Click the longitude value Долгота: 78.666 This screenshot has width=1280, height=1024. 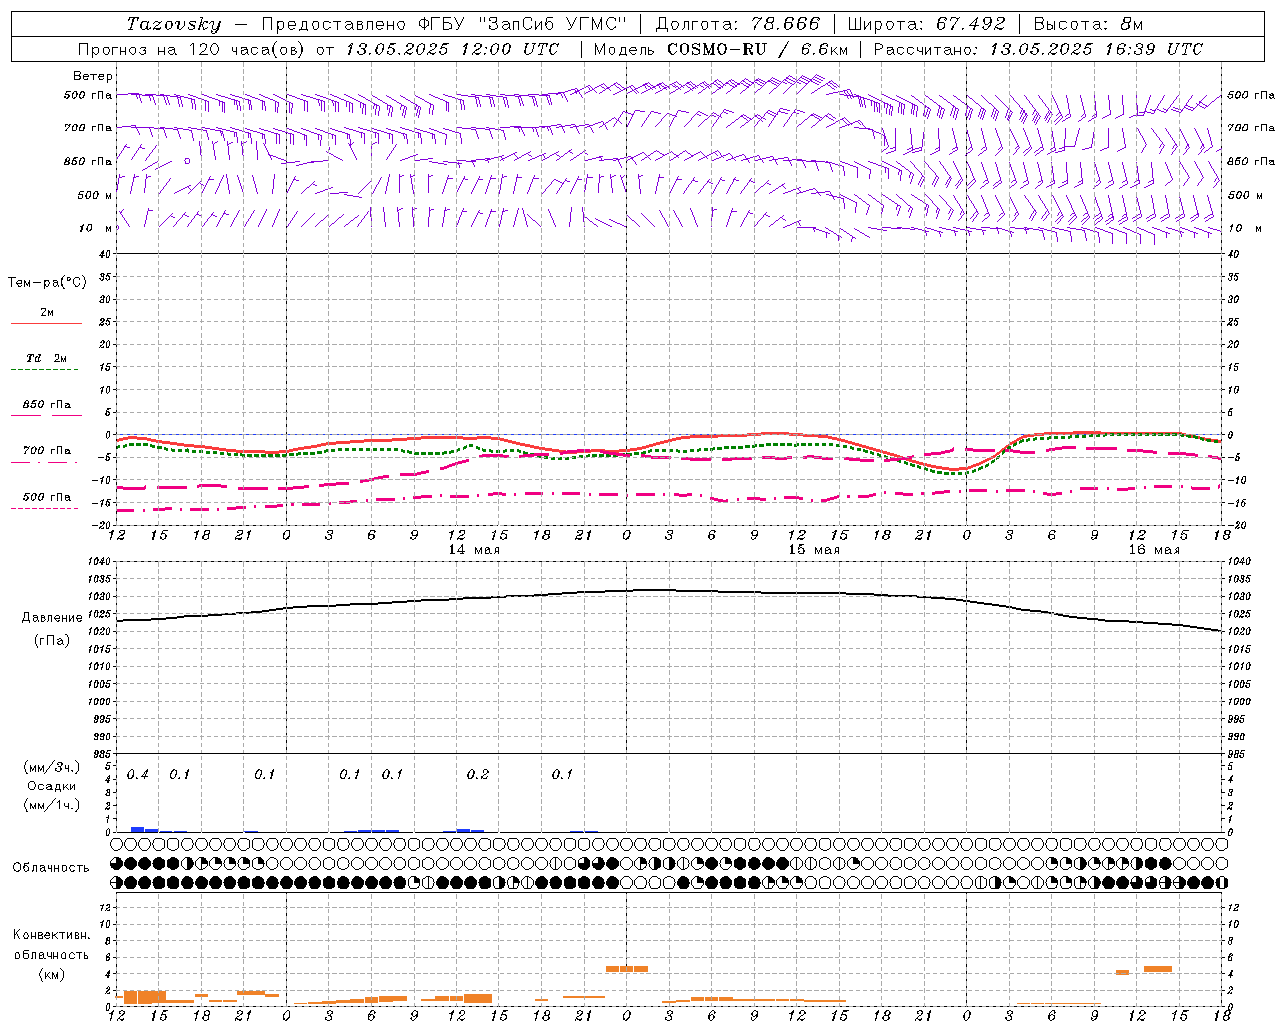[x=737, y=24]
